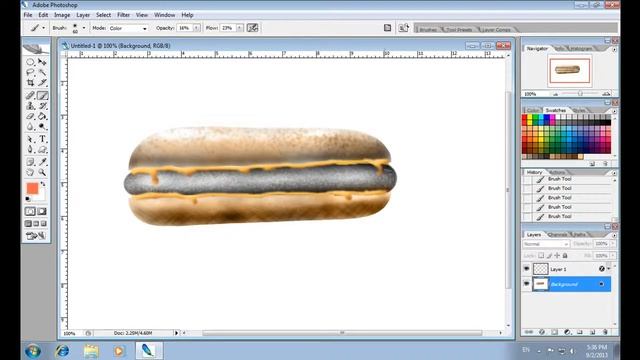This screenshot has height=360, width=640.
Task: Select the Dodge tool
Action: coord(42,127)
